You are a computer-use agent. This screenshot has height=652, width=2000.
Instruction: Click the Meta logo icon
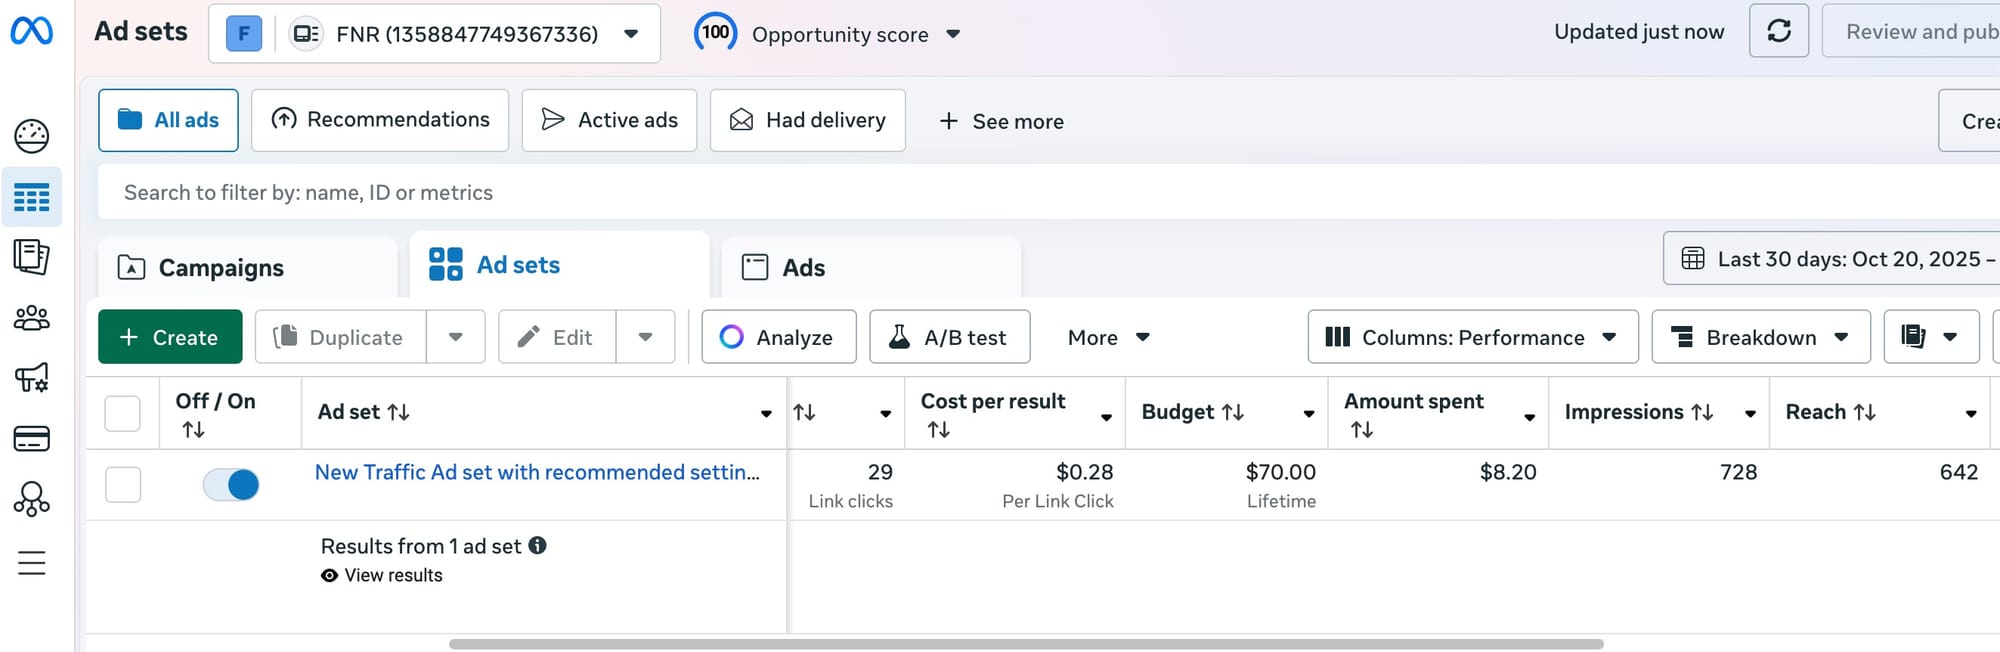point(31,32)
